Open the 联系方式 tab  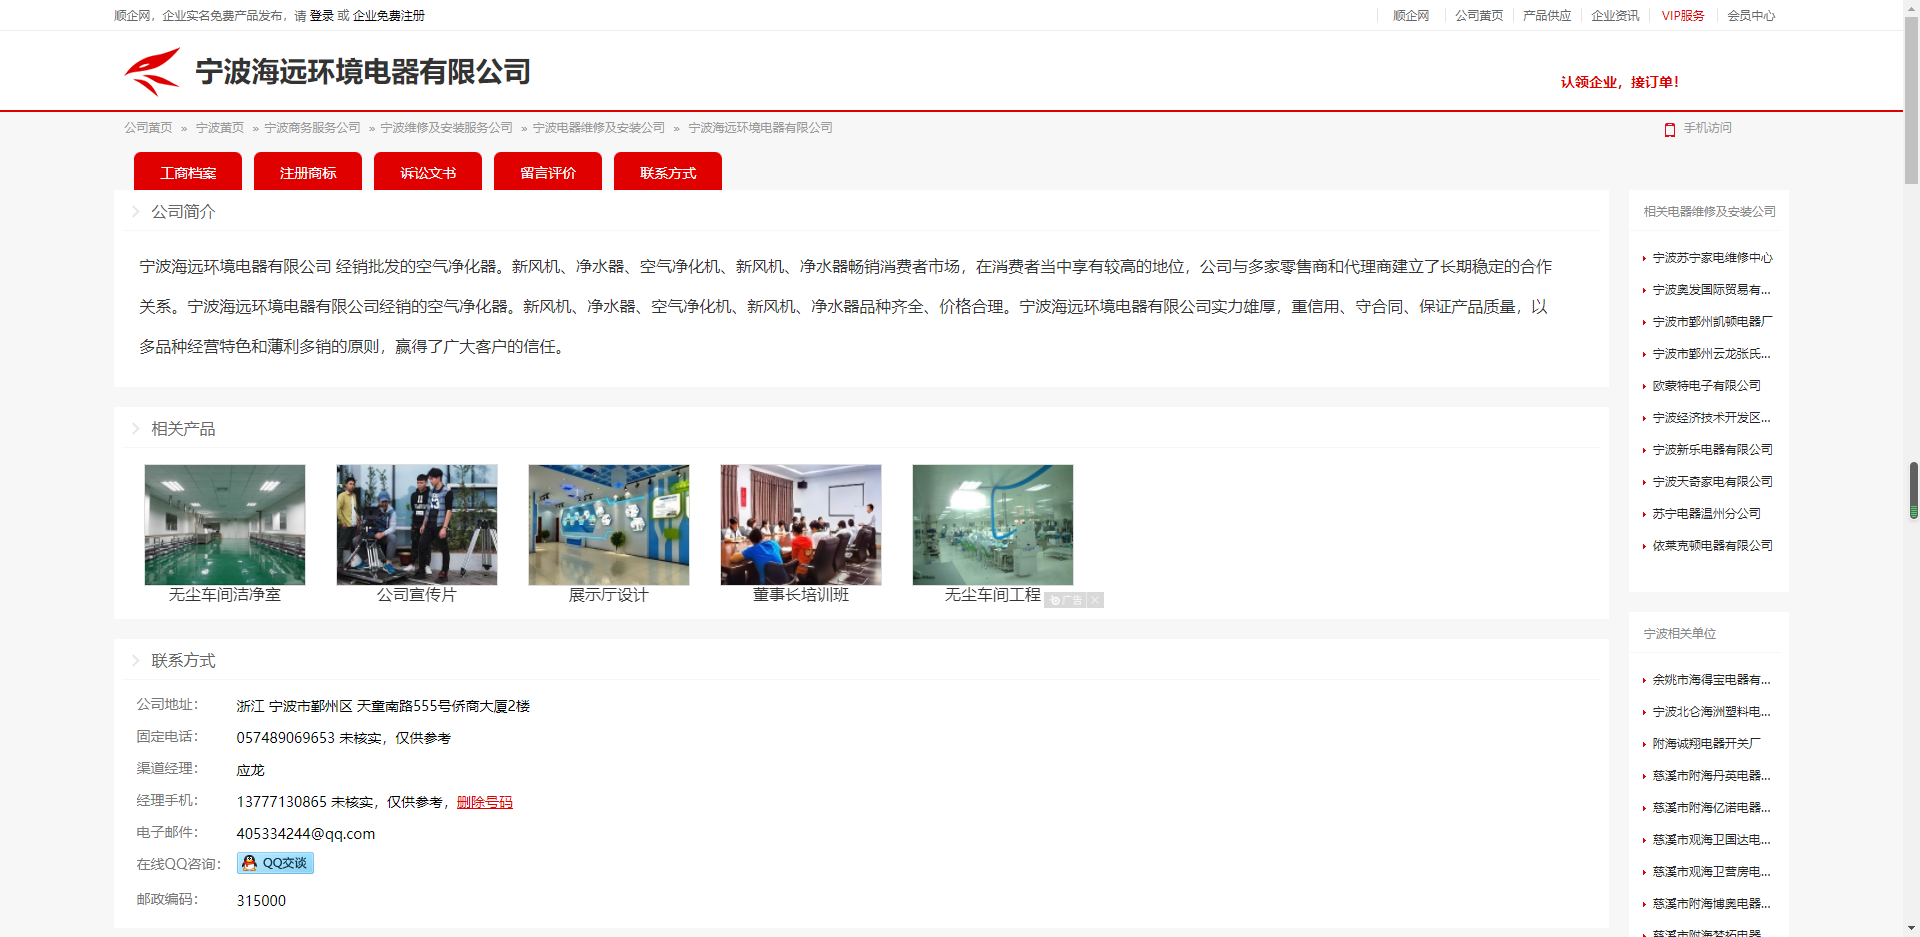click(x=668, y=172)
